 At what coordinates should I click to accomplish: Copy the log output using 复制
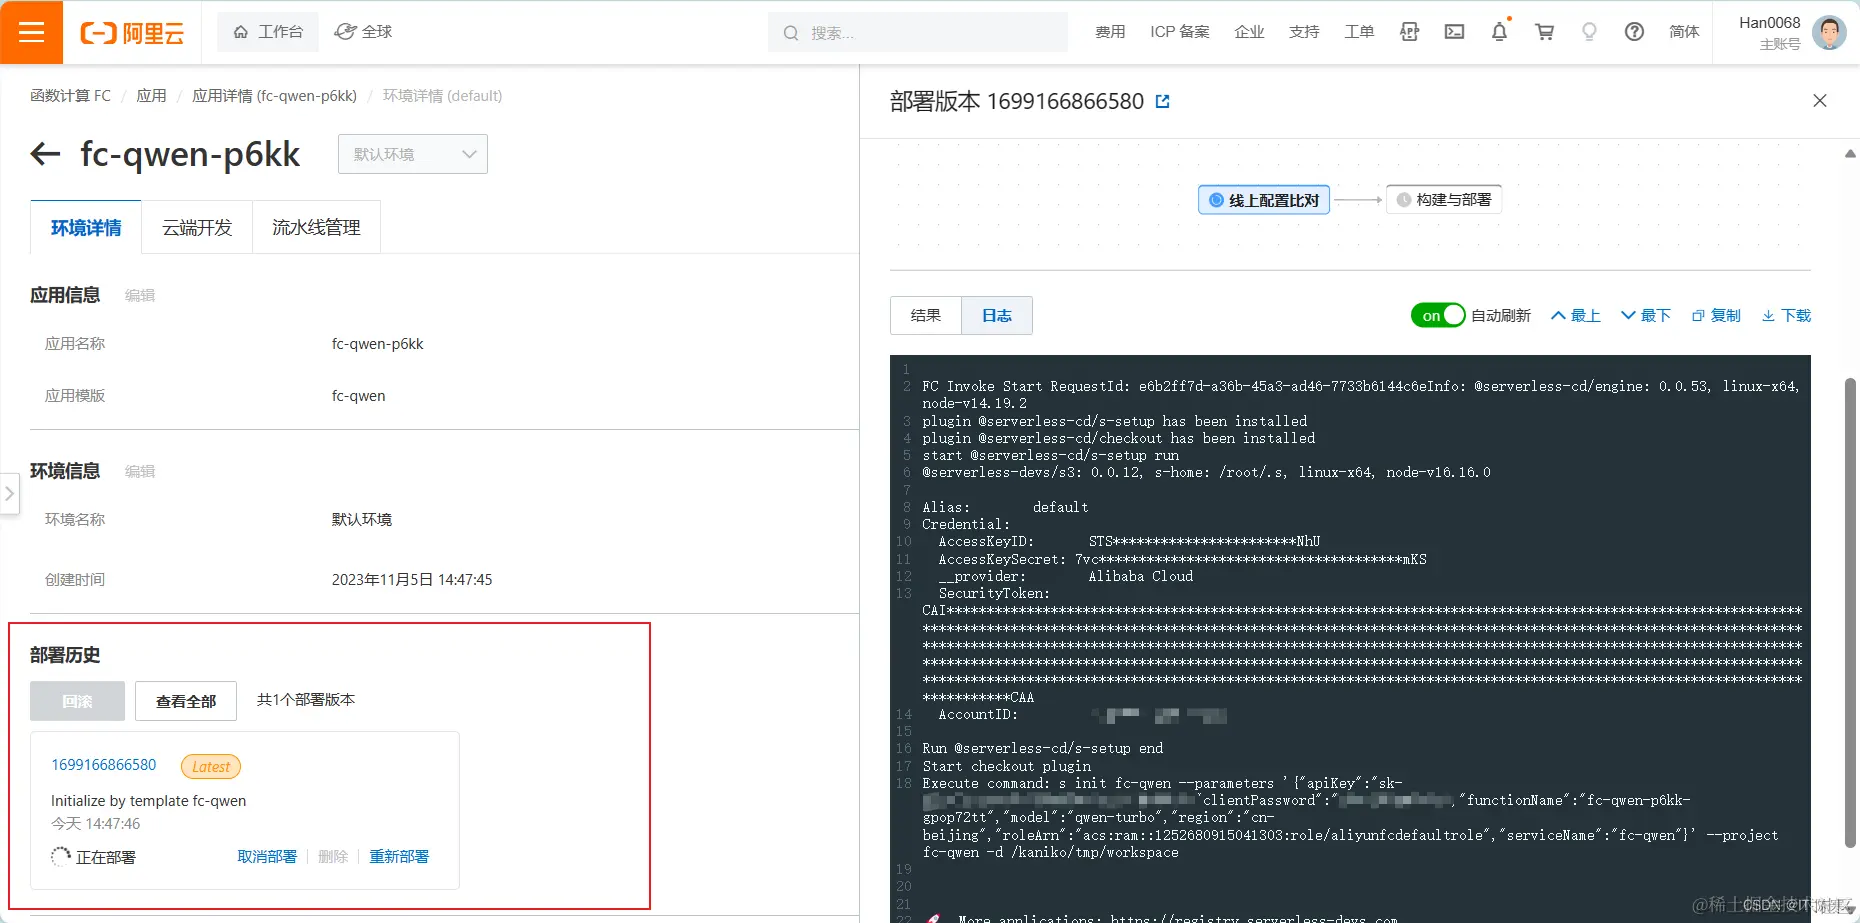coord(1716,315)
